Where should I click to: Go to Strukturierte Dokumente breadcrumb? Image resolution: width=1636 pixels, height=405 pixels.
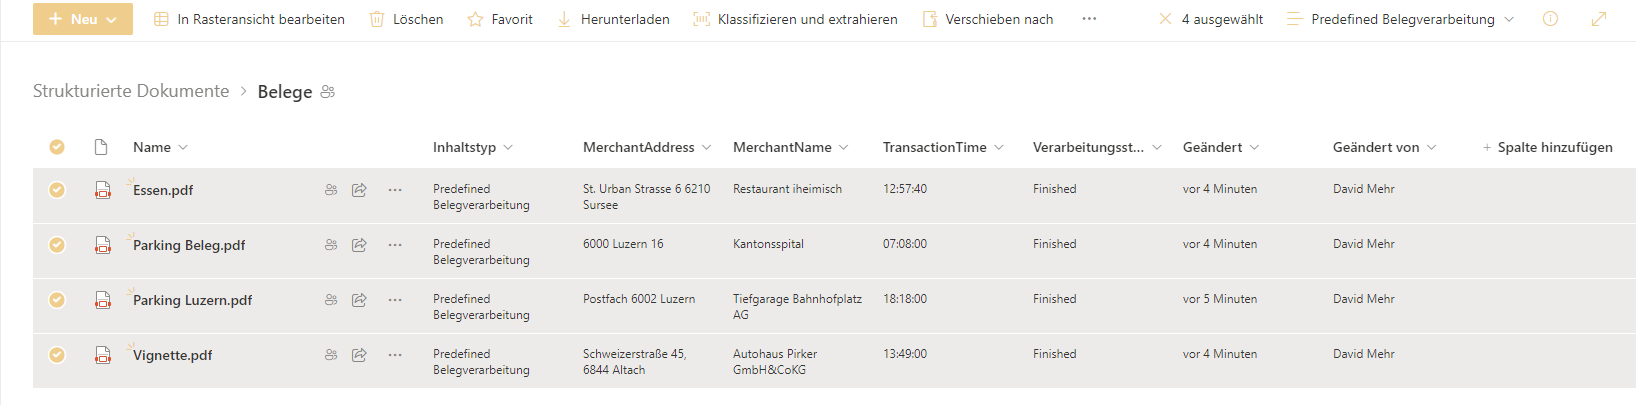pyautogui.click(x=131, y=91)
